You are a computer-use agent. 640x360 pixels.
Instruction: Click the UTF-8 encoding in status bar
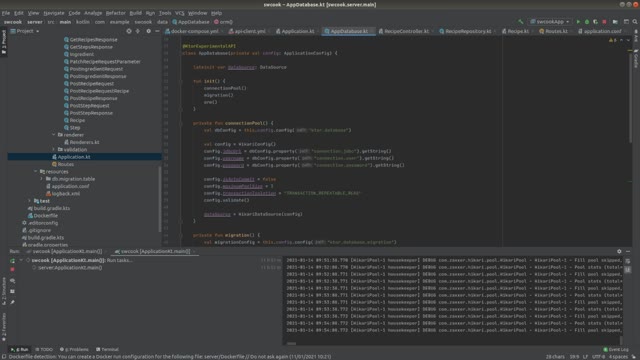click(x=598, y=357)
